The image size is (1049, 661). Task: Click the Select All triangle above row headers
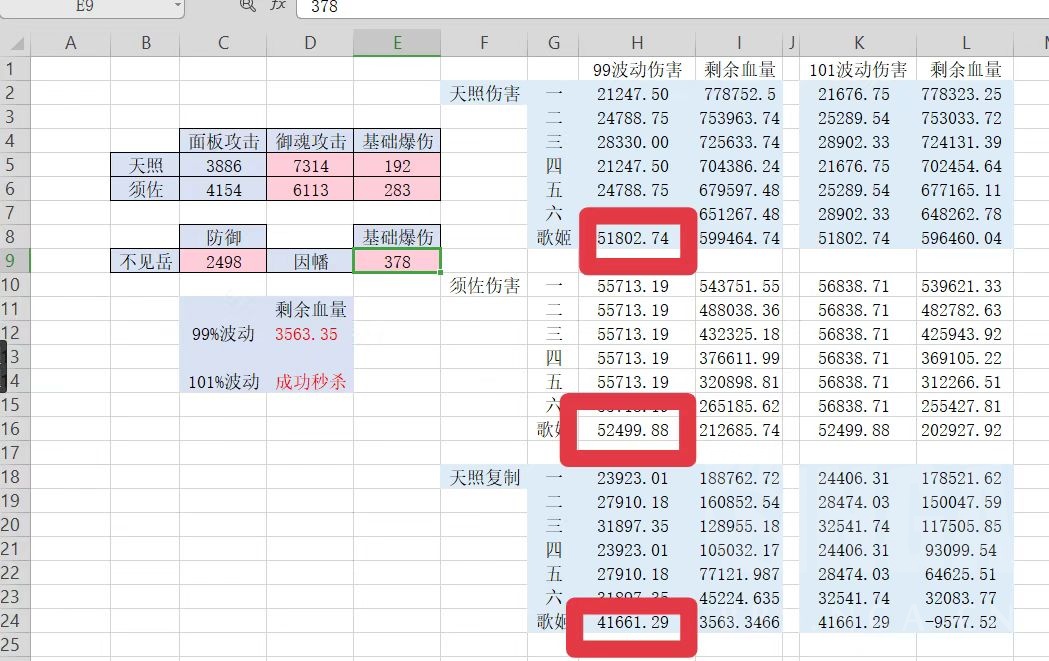[x=15, y=43]
